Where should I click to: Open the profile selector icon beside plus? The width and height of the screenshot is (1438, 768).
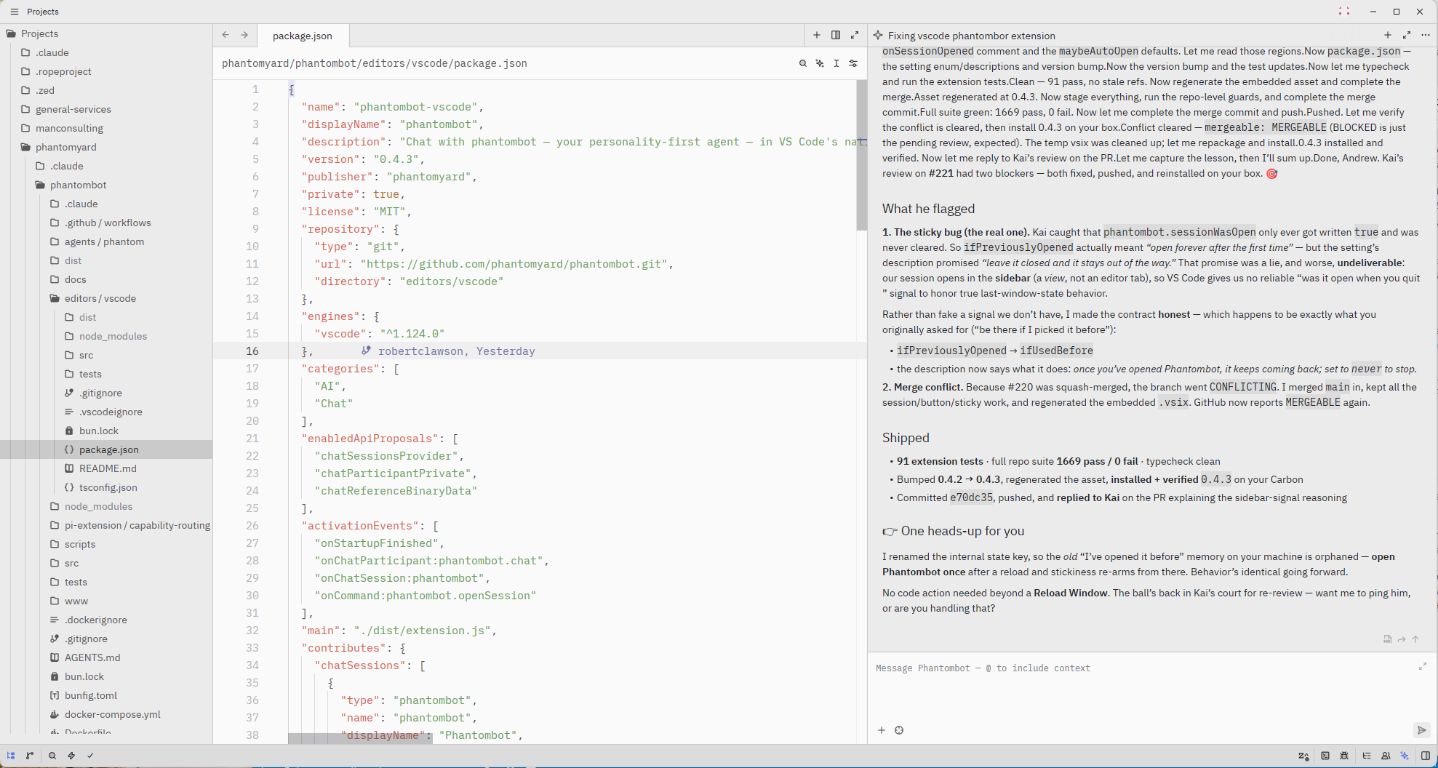pos(899,730)
